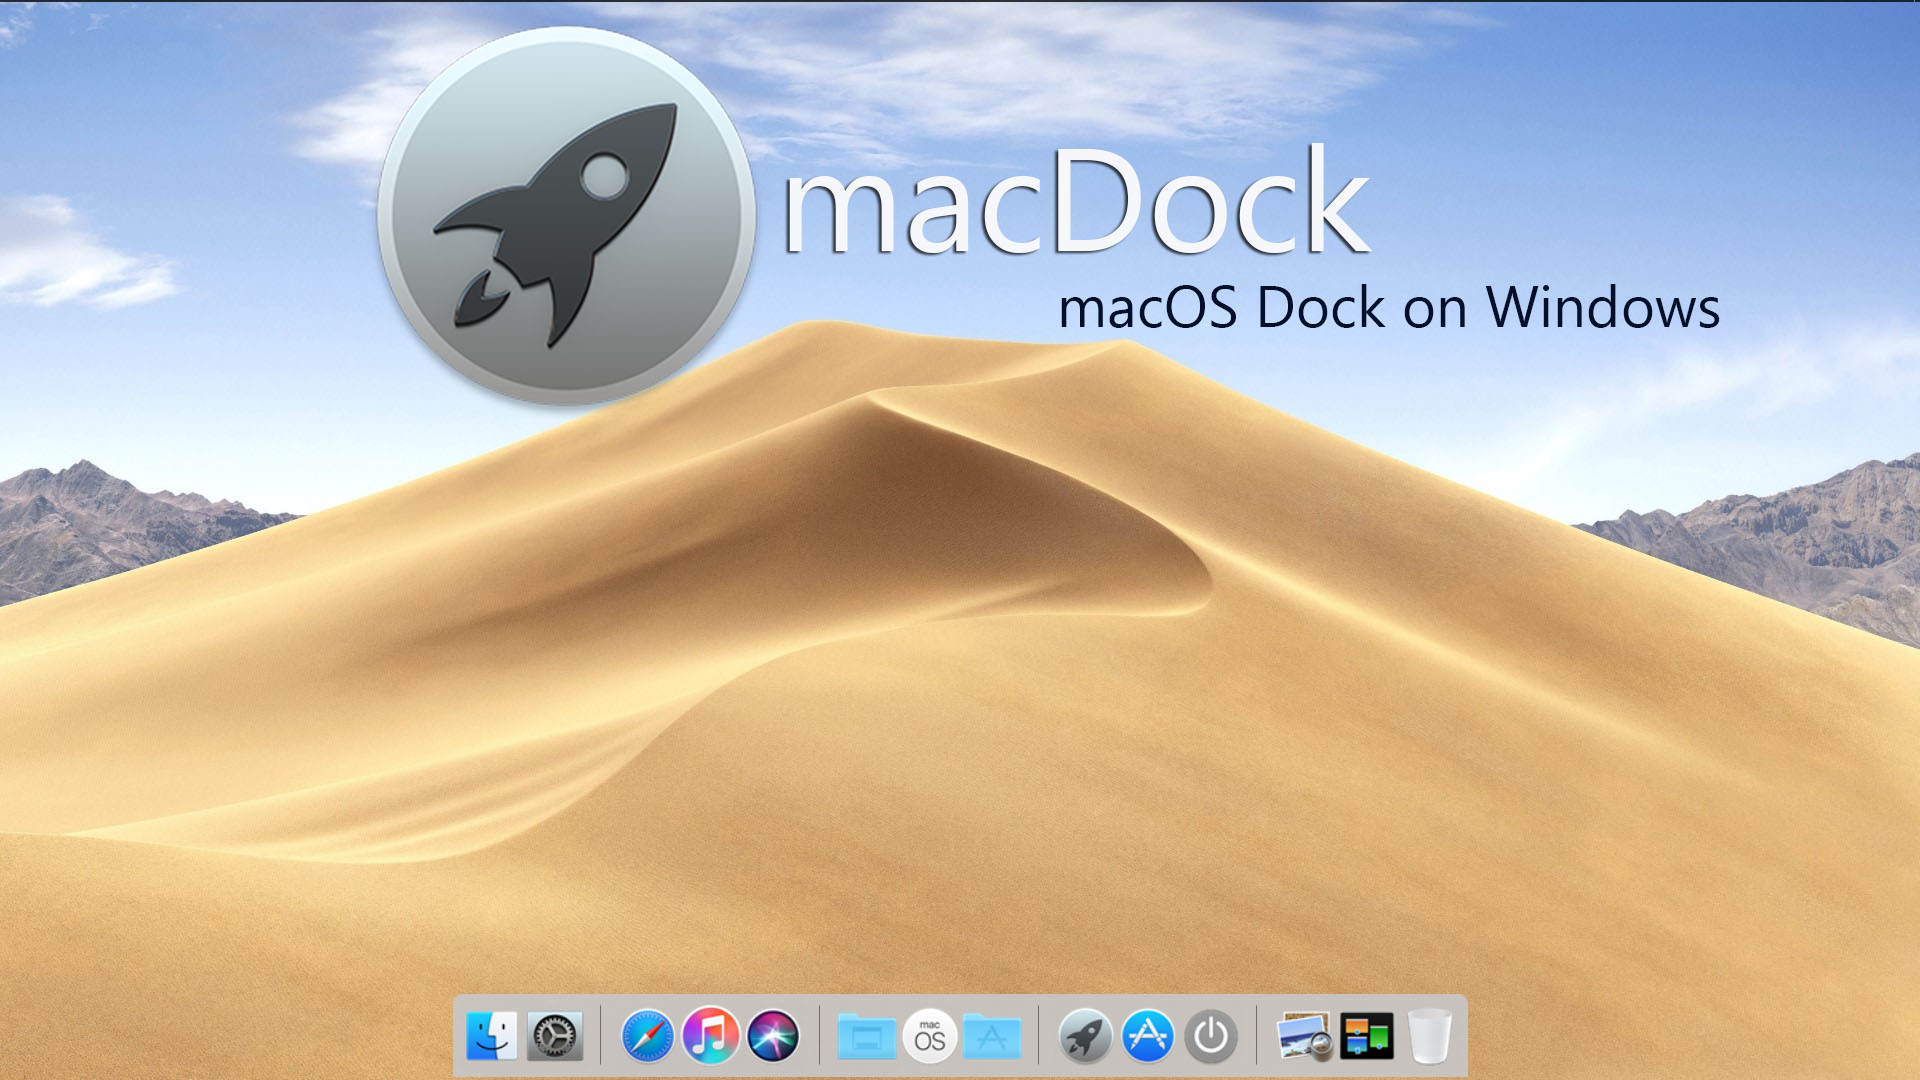This screenshot has width=1920, height=1080.
Task: Click the dock separator before Launchpad icon
Action: tap(1038, 1036)
